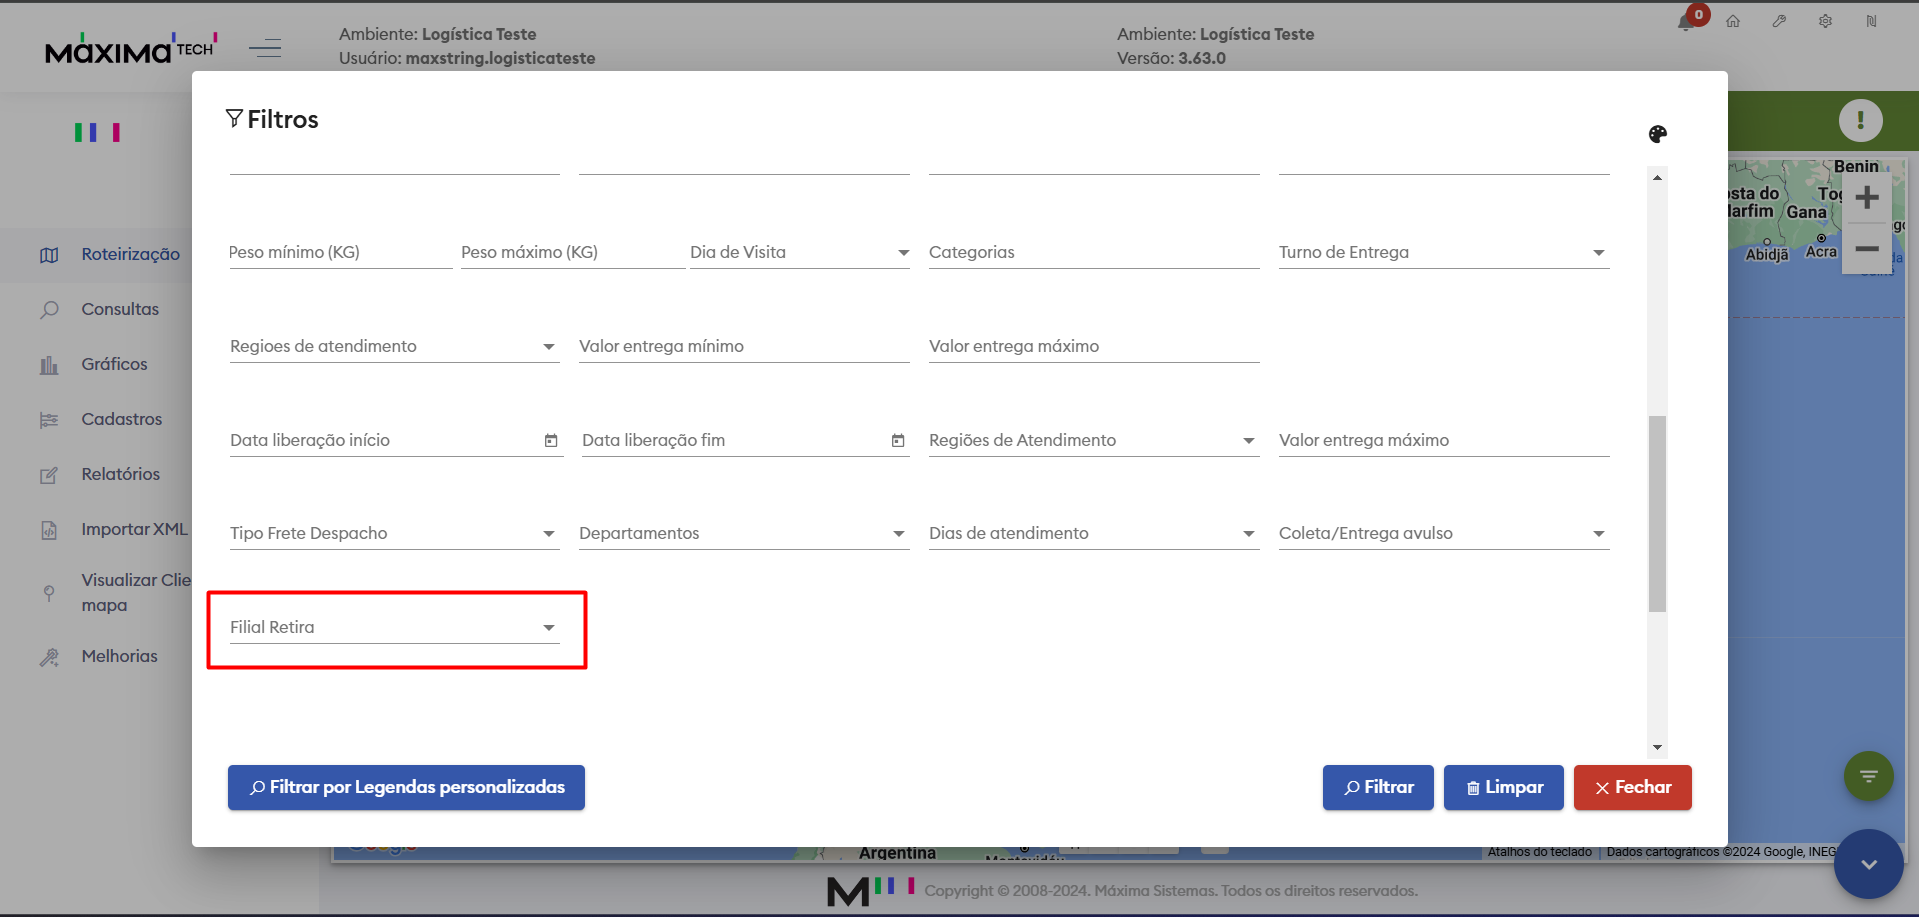Viewport: 1919px width, 917px height.
Task: Open Cadastros in the sidebar
Action: pos(96,419)
